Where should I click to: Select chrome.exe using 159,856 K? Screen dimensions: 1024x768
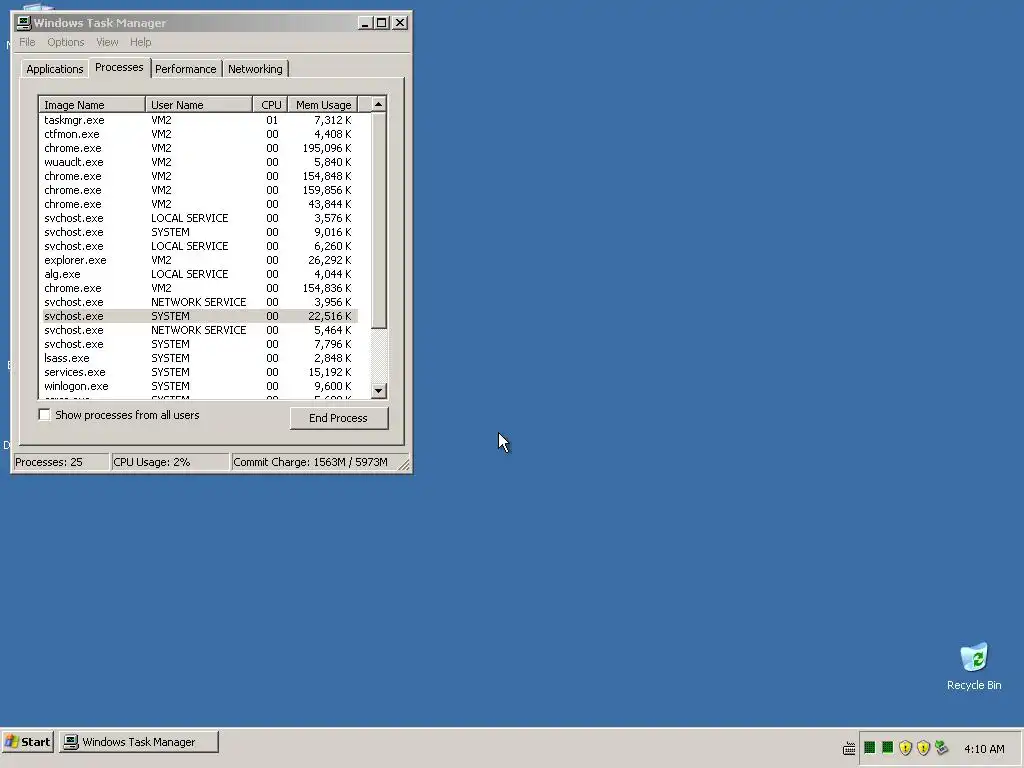200,190
